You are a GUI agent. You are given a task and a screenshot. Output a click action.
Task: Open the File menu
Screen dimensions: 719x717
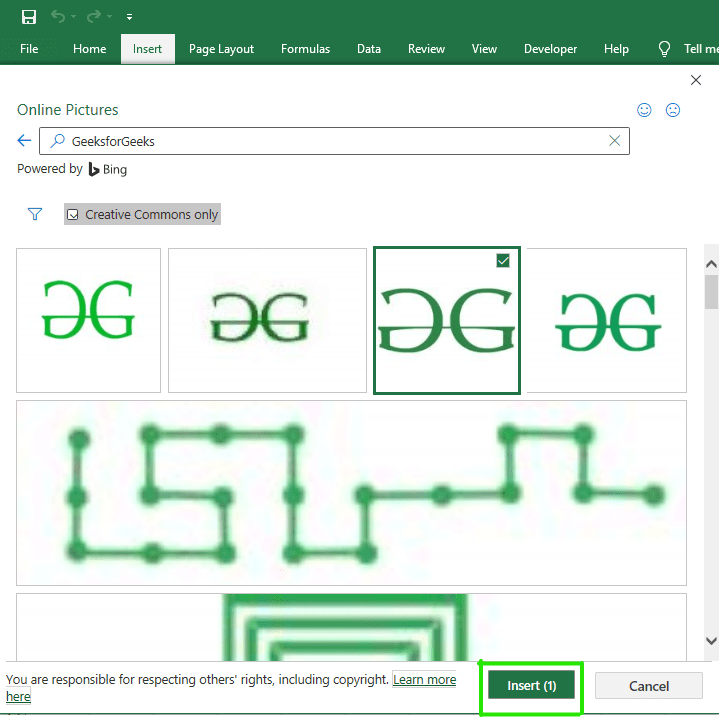pos(29,49)
